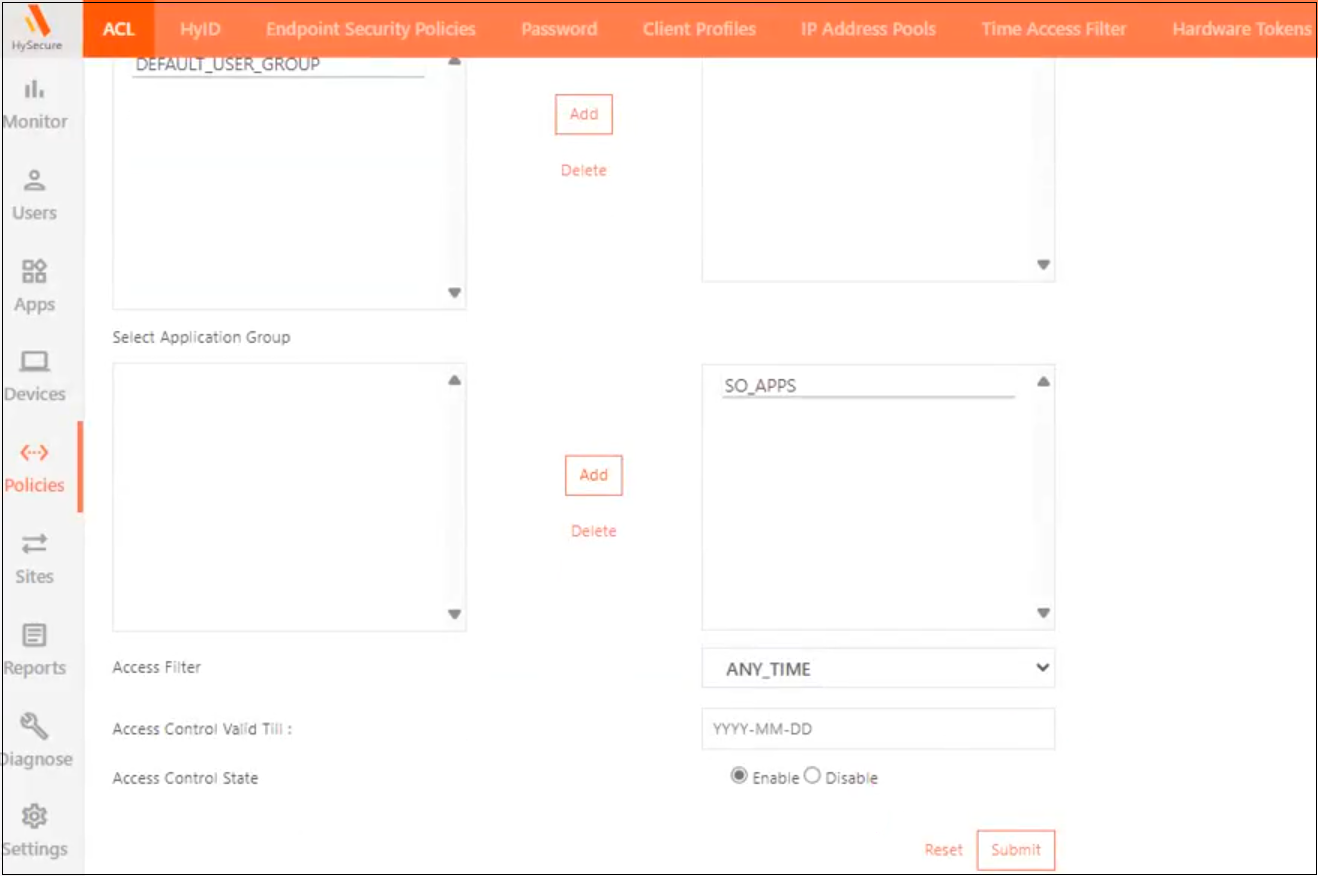The width and height of the screenshot is (1318, 876).
Task: Click the Reset link
Action: pyautogui.click(x=943, y=850)
